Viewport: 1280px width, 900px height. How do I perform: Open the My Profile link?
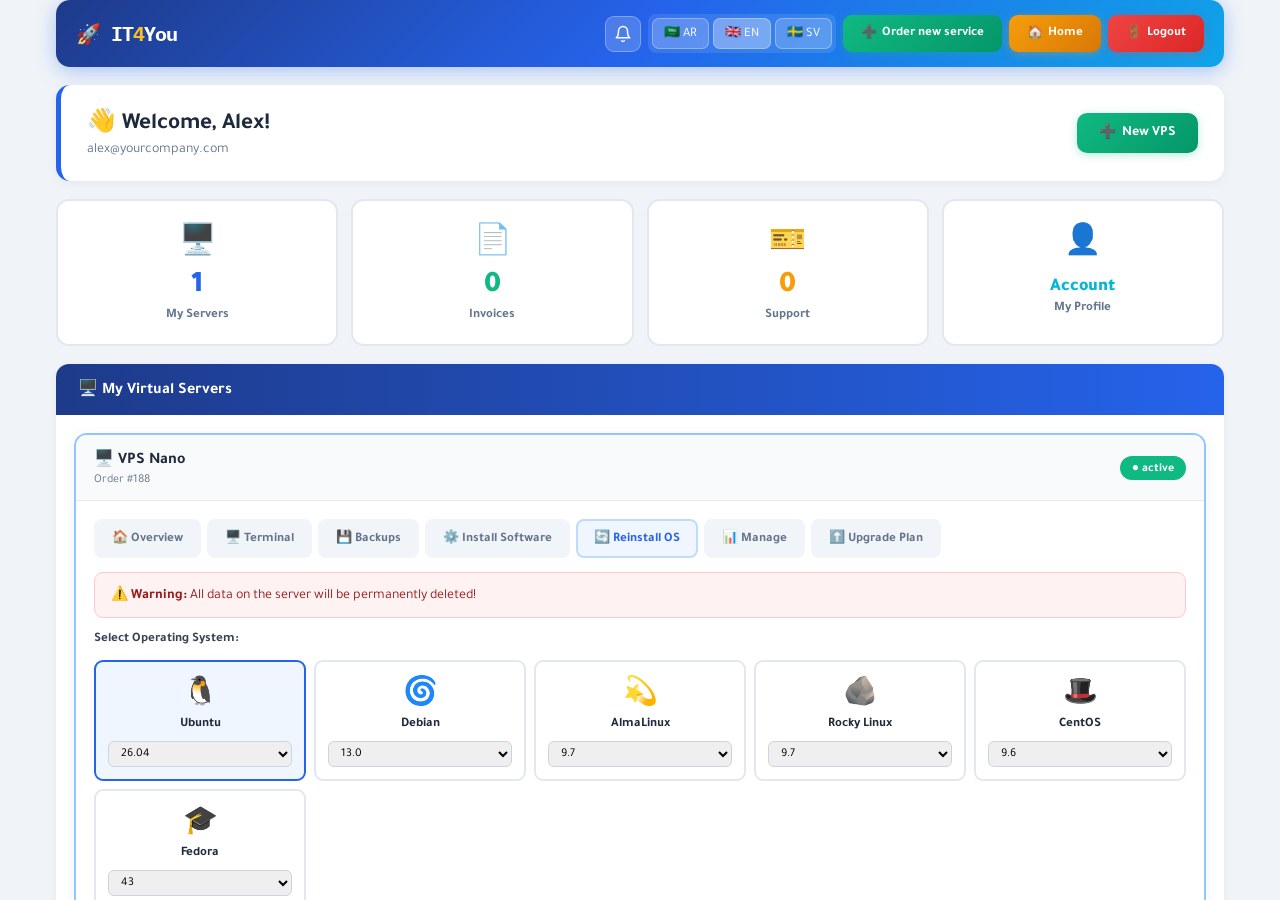click(x=1082, y=307)
